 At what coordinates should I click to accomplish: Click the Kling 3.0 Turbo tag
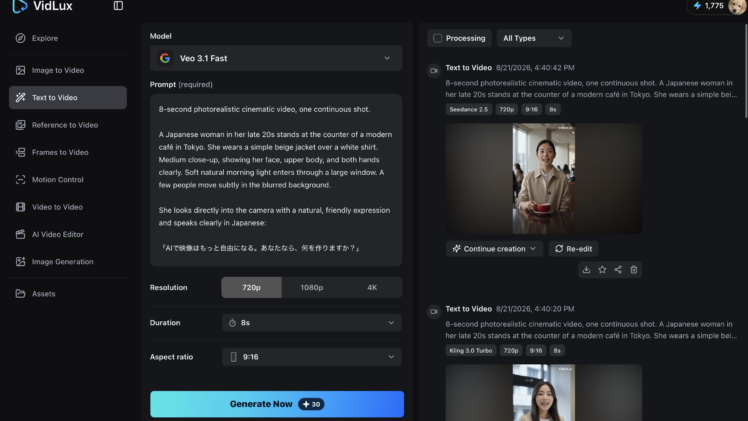(x=470, y=350)
